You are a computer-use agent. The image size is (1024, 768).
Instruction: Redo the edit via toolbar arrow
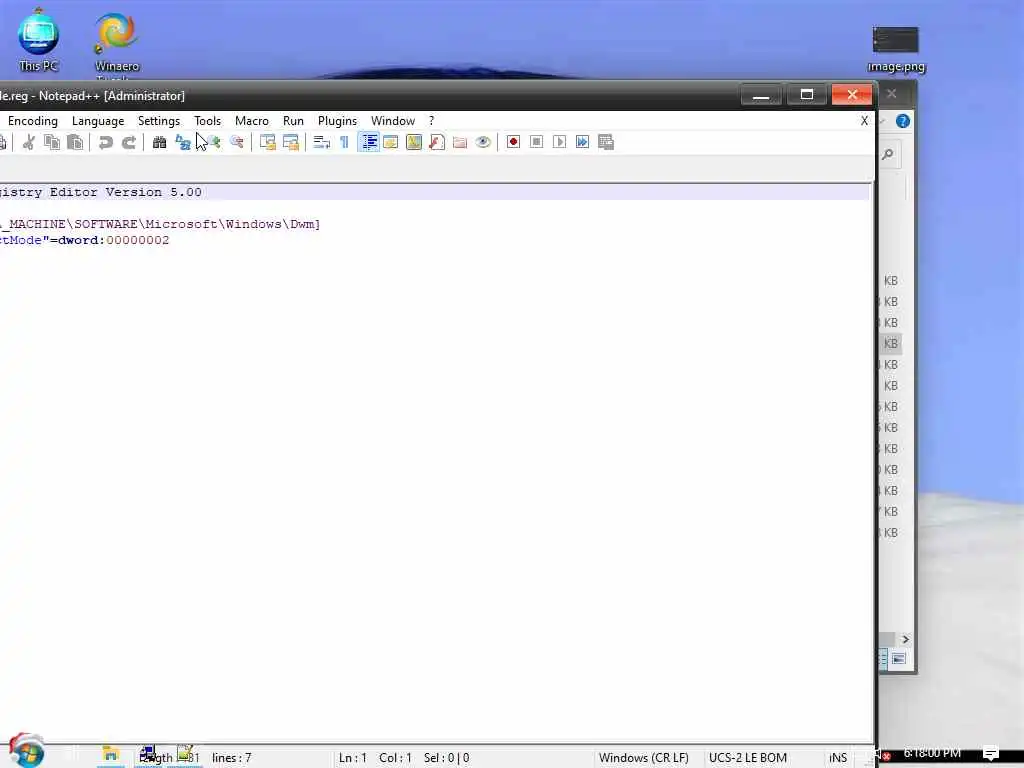coord(129,142)
